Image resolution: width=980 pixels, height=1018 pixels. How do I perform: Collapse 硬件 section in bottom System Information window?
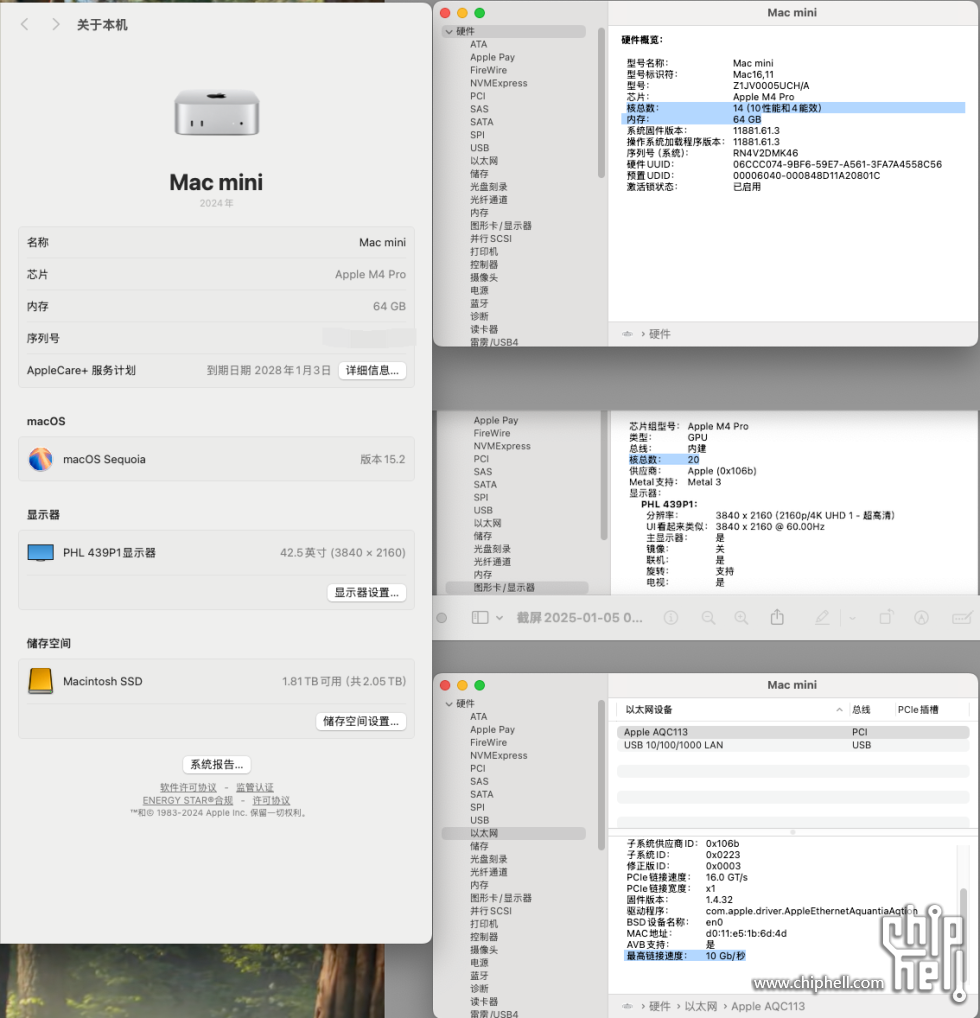[449, 704]
